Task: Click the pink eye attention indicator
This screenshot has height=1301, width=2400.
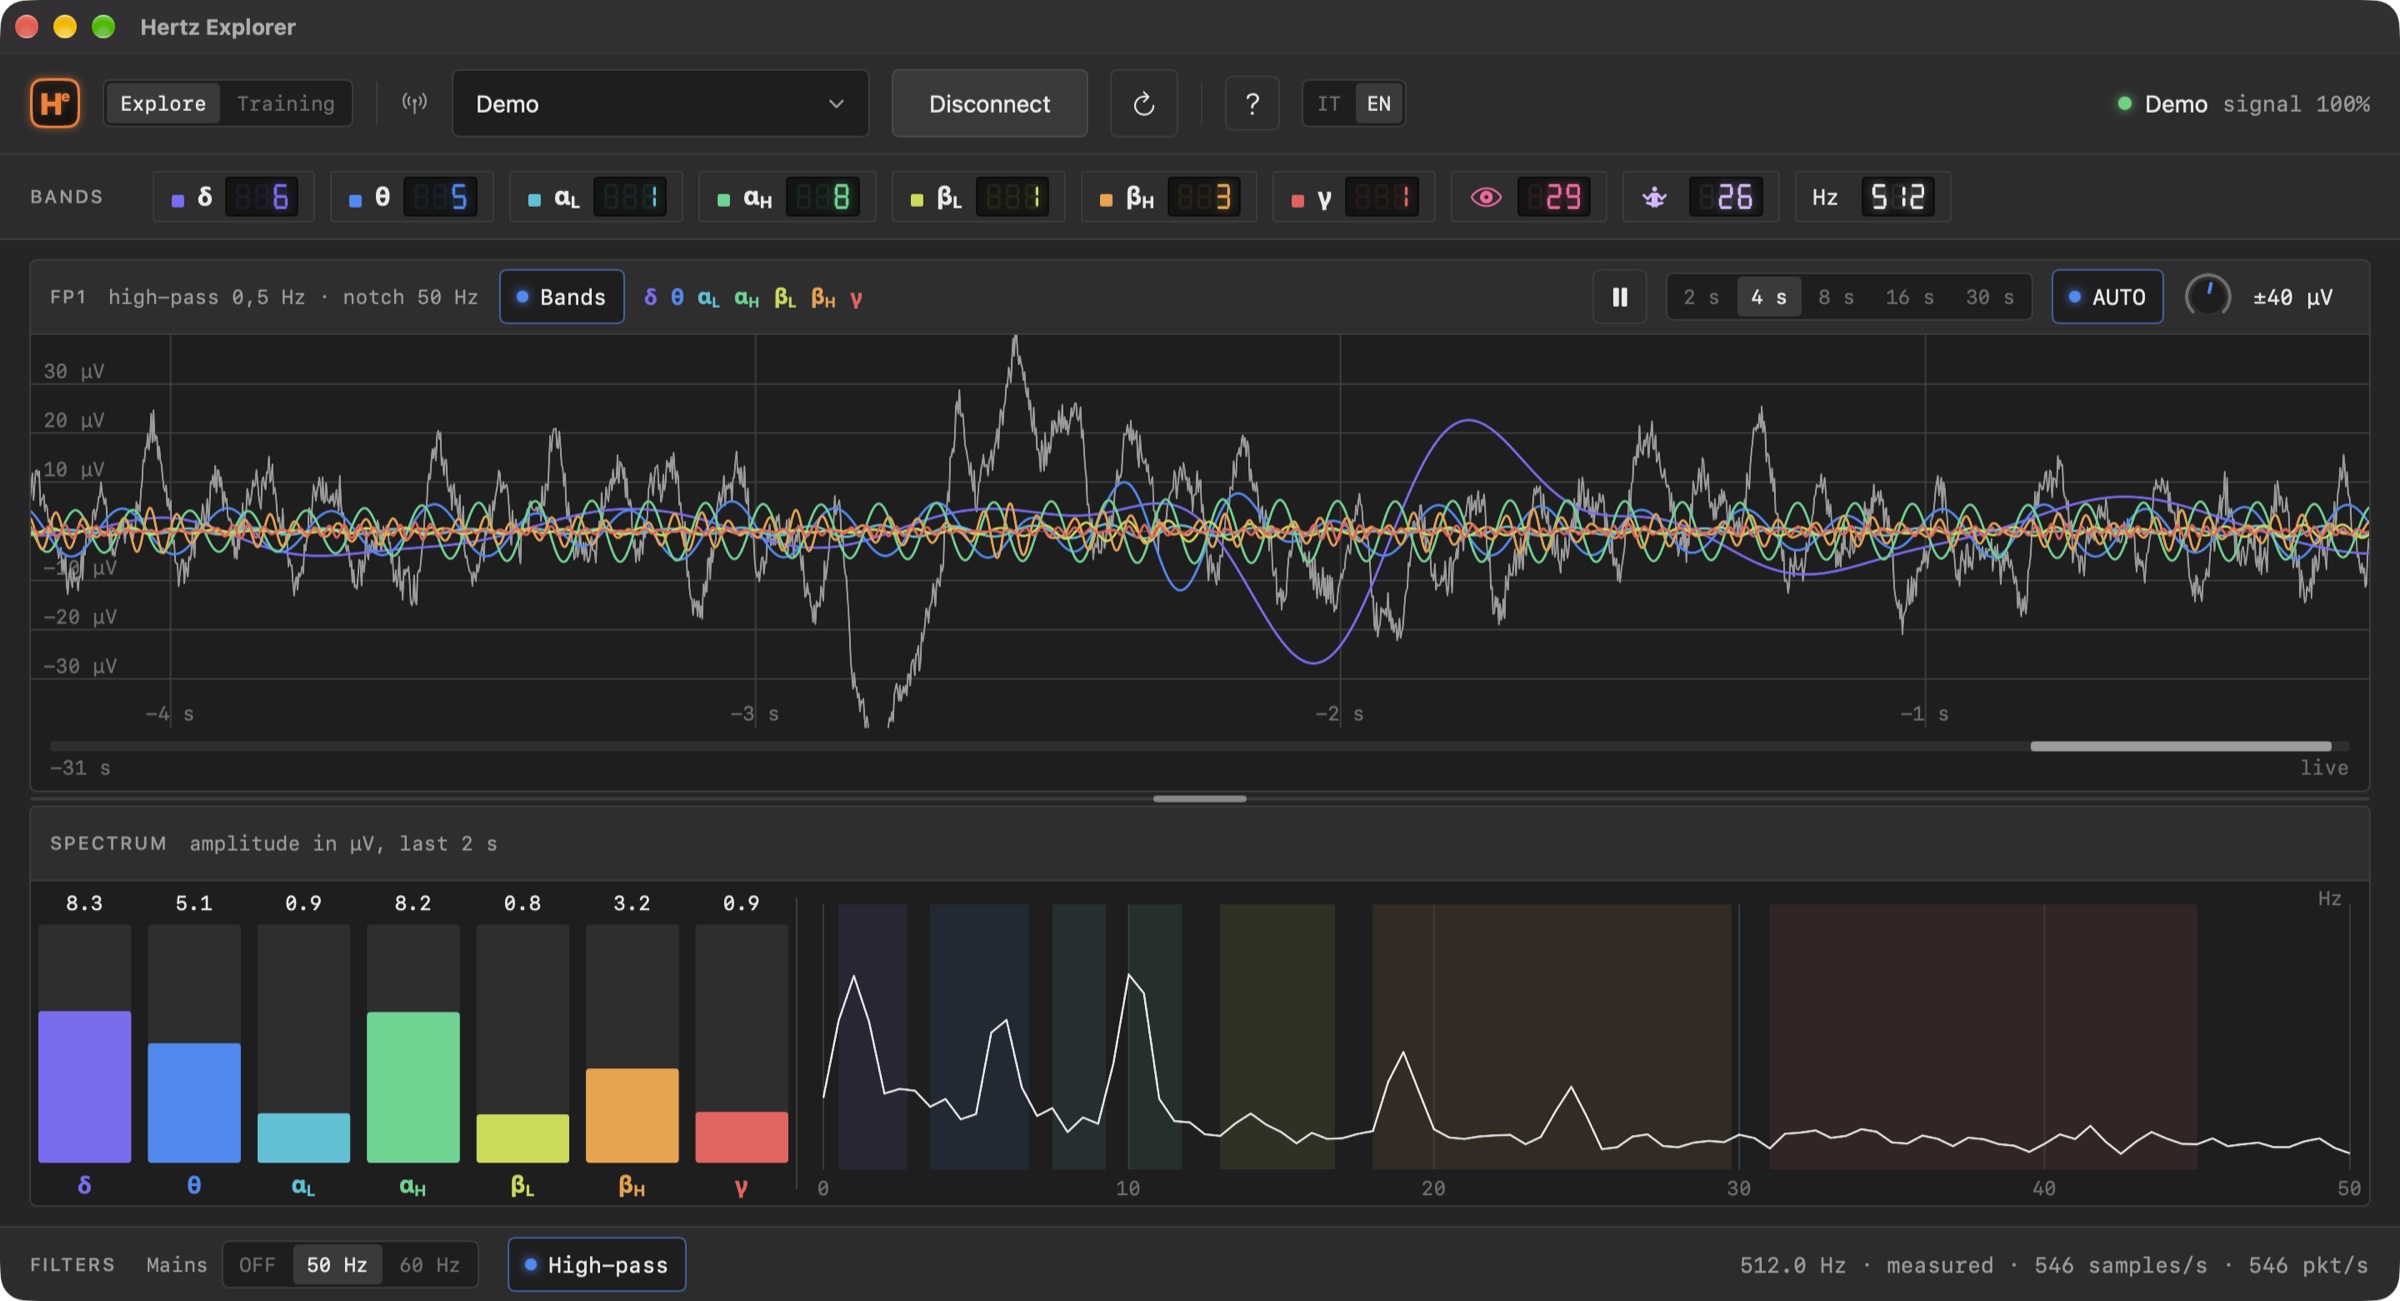Action: coord(1486,197)
